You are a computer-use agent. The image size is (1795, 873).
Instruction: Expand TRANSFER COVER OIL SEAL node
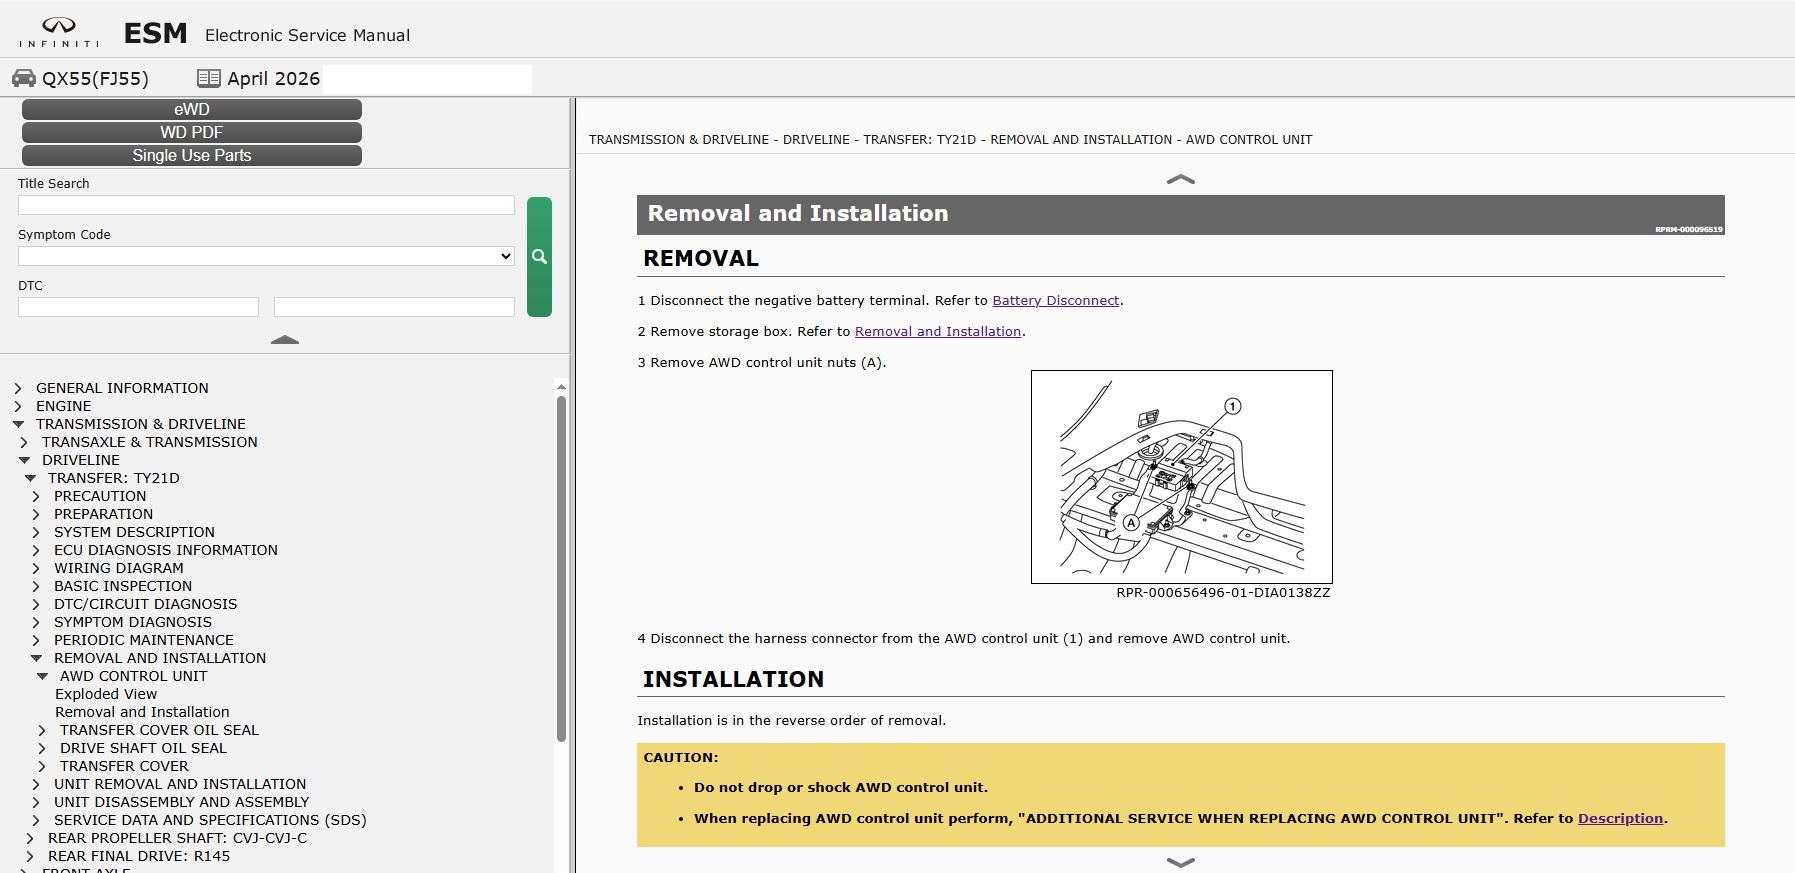pos(42,730)
